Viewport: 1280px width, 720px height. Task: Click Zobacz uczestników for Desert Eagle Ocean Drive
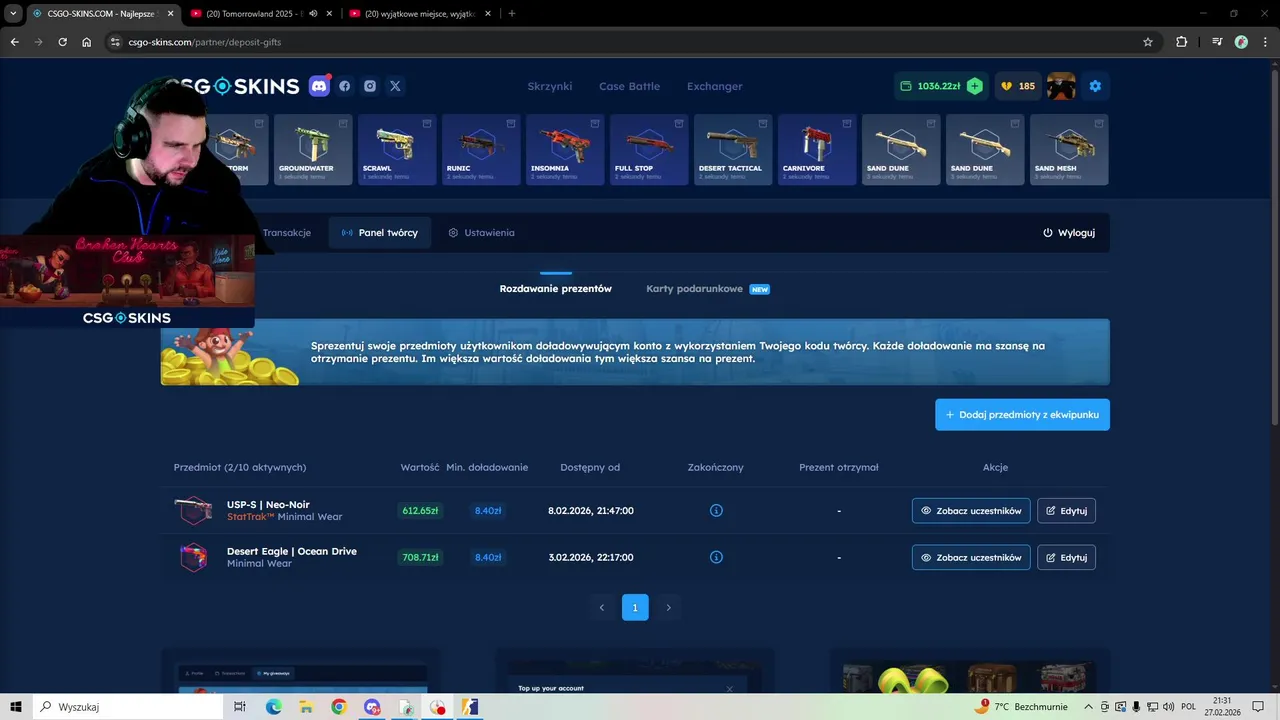(971, 557)
